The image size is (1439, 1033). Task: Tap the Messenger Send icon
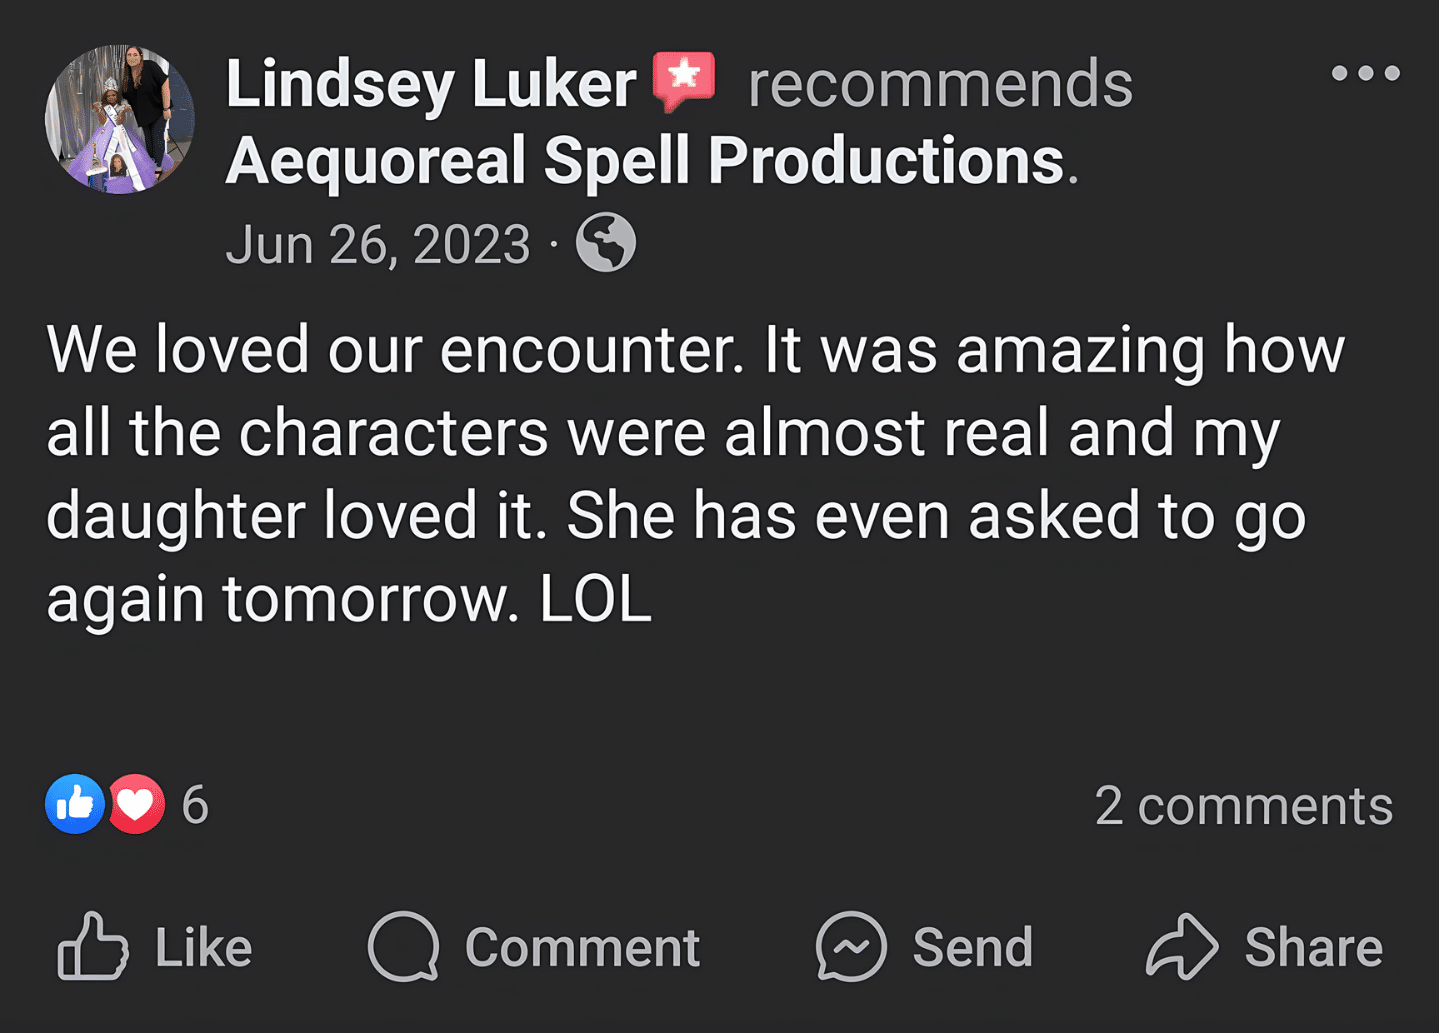(851, 946)
